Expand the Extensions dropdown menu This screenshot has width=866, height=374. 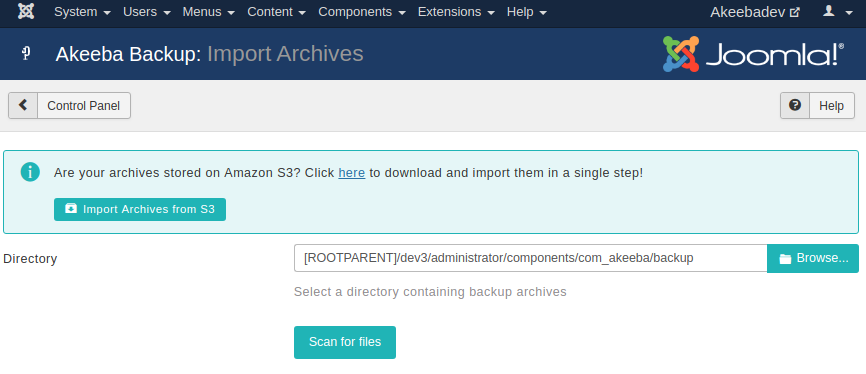tap(456, 12)
